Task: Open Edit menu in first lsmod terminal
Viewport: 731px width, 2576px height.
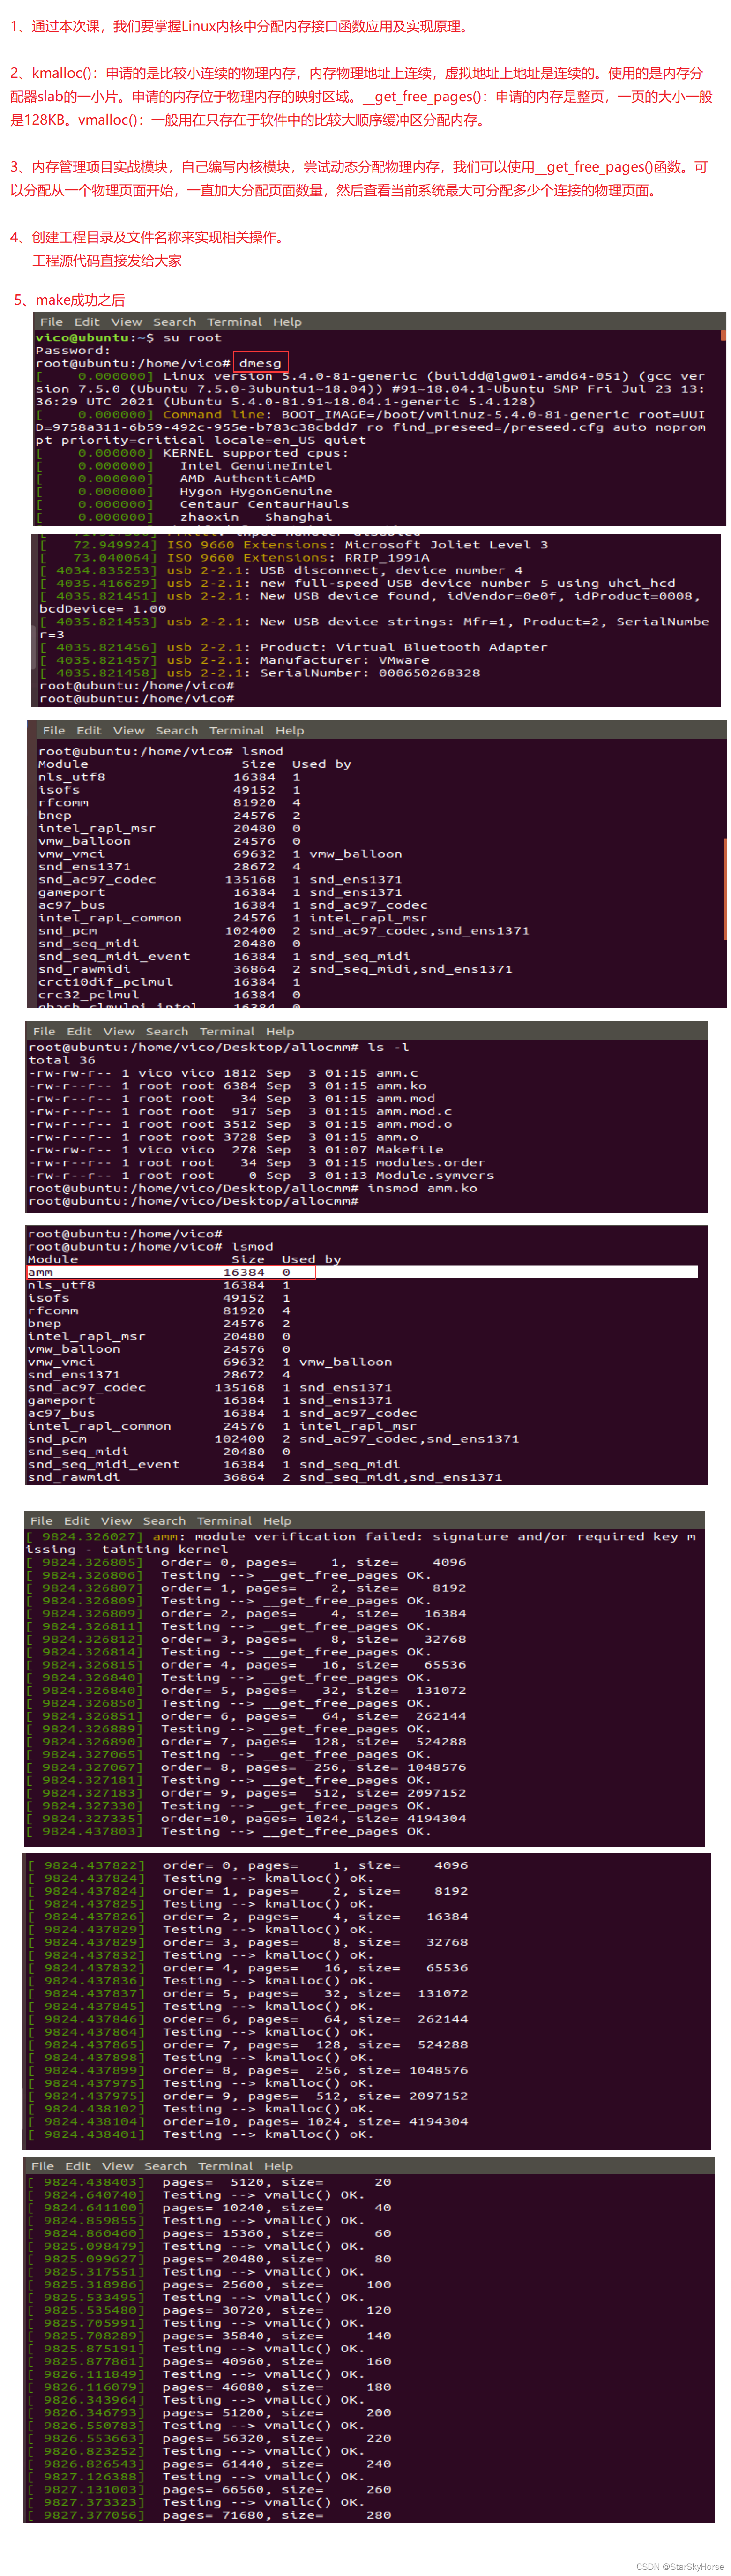Action: (89, 731)
